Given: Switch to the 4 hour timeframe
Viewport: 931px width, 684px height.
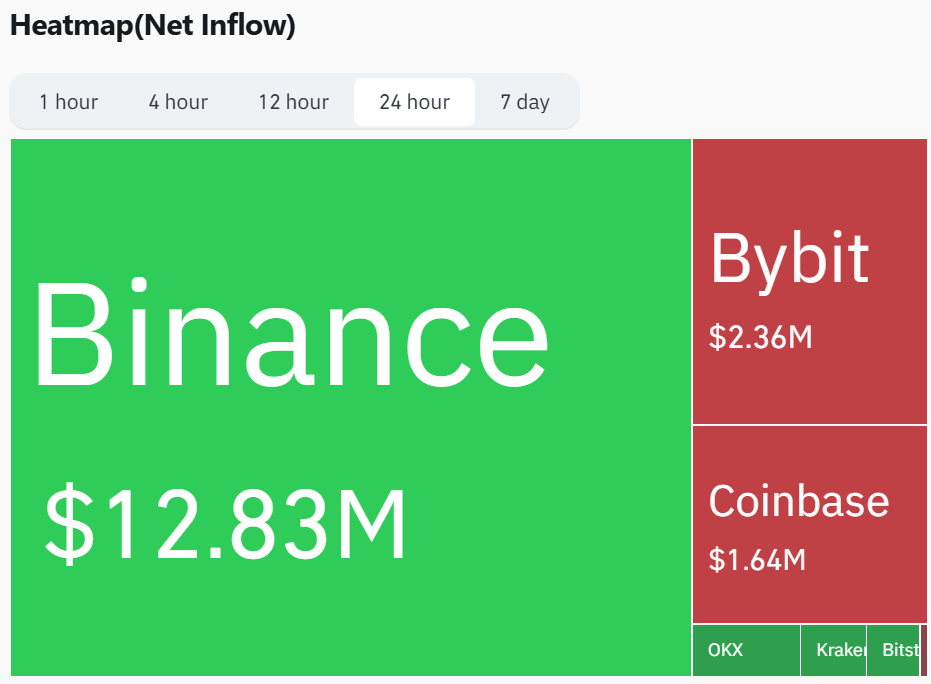Looking at the screenshot, I should click(178, 102).
